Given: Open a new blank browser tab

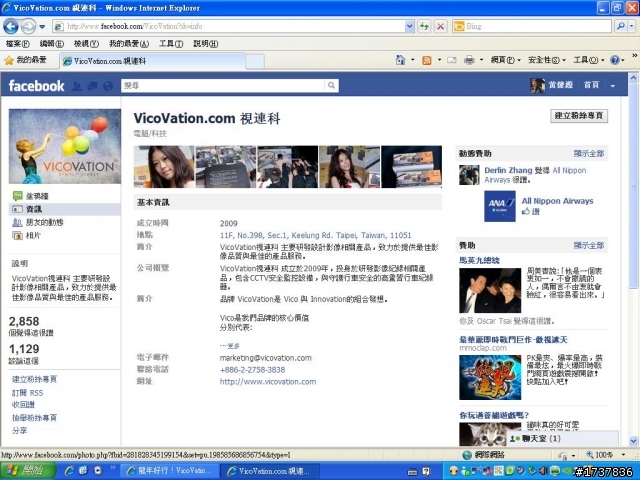Looking at the screenshot, I should coord(255,62).
